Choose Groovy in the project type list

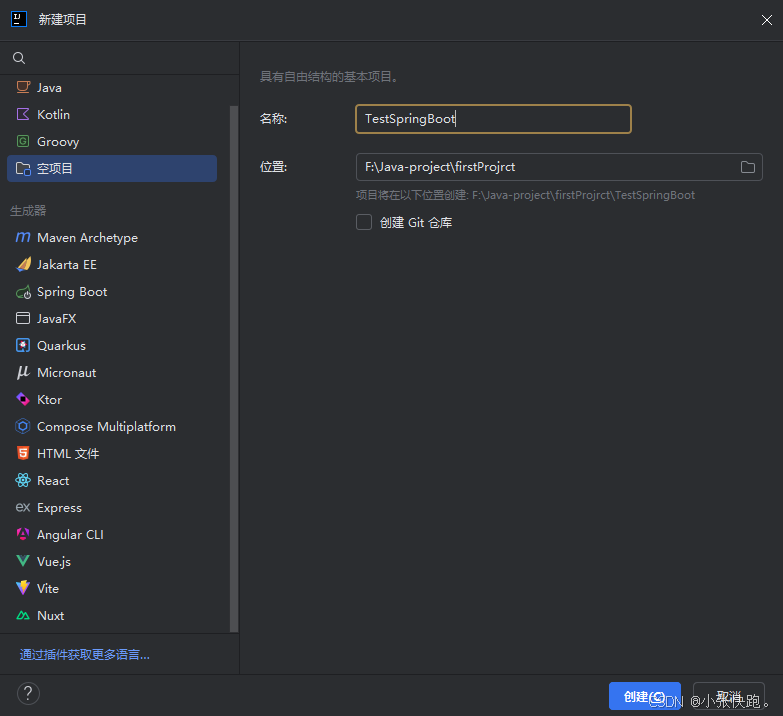[112, 141]
